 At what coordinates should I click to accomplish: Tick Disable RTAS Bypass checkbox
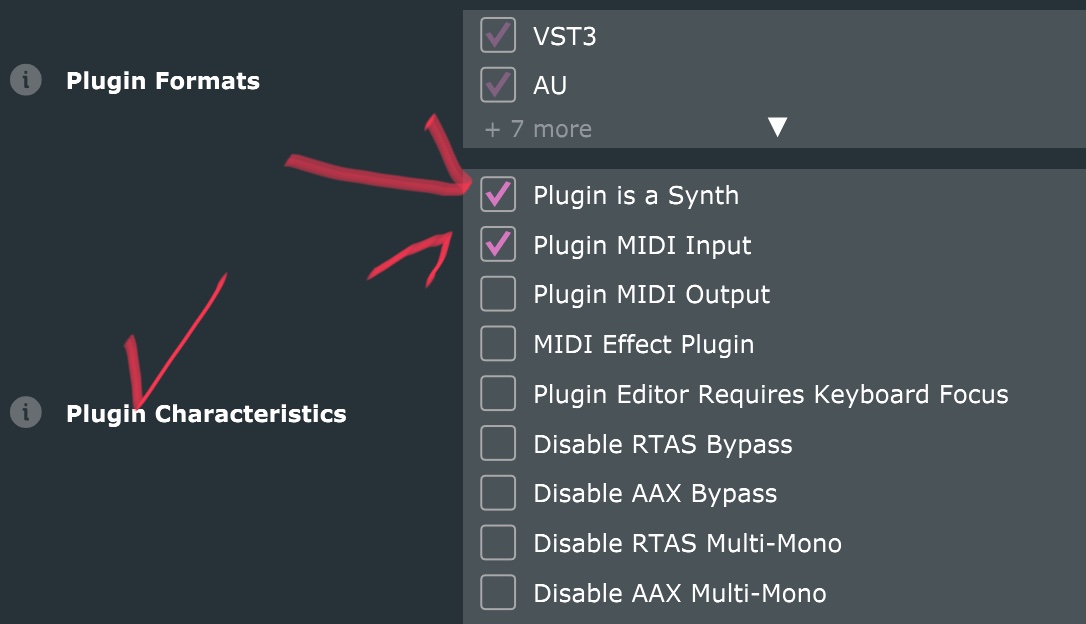tap(498, 444)
